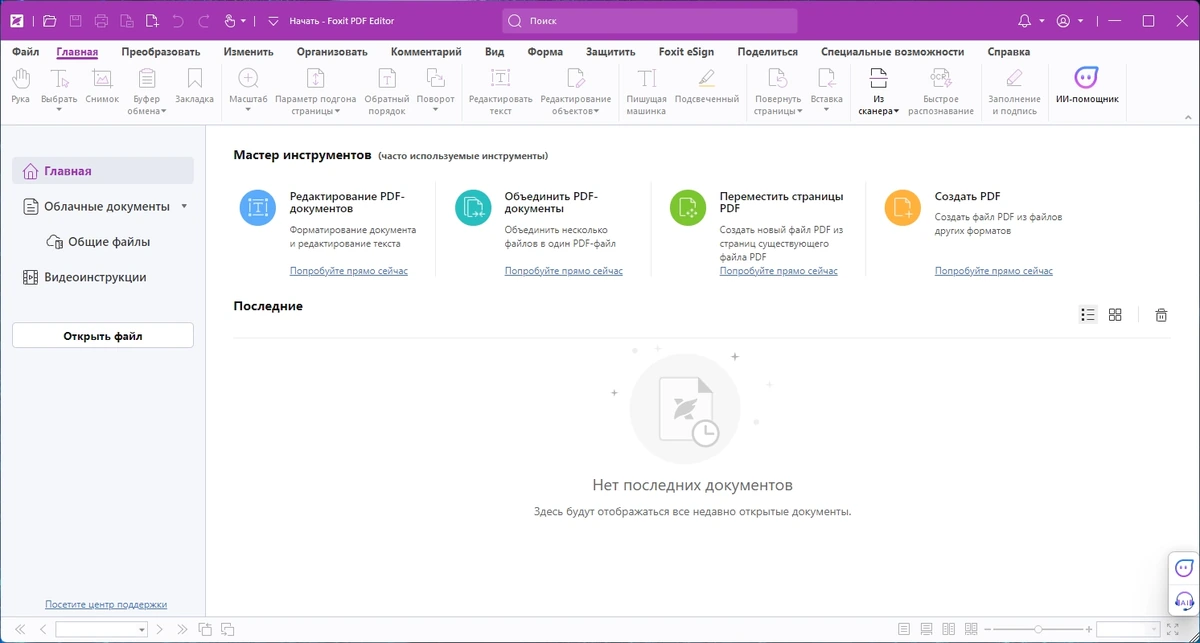Expand the Выбрать dropdown
This screenshot has width=1200, height=643.
59,110
